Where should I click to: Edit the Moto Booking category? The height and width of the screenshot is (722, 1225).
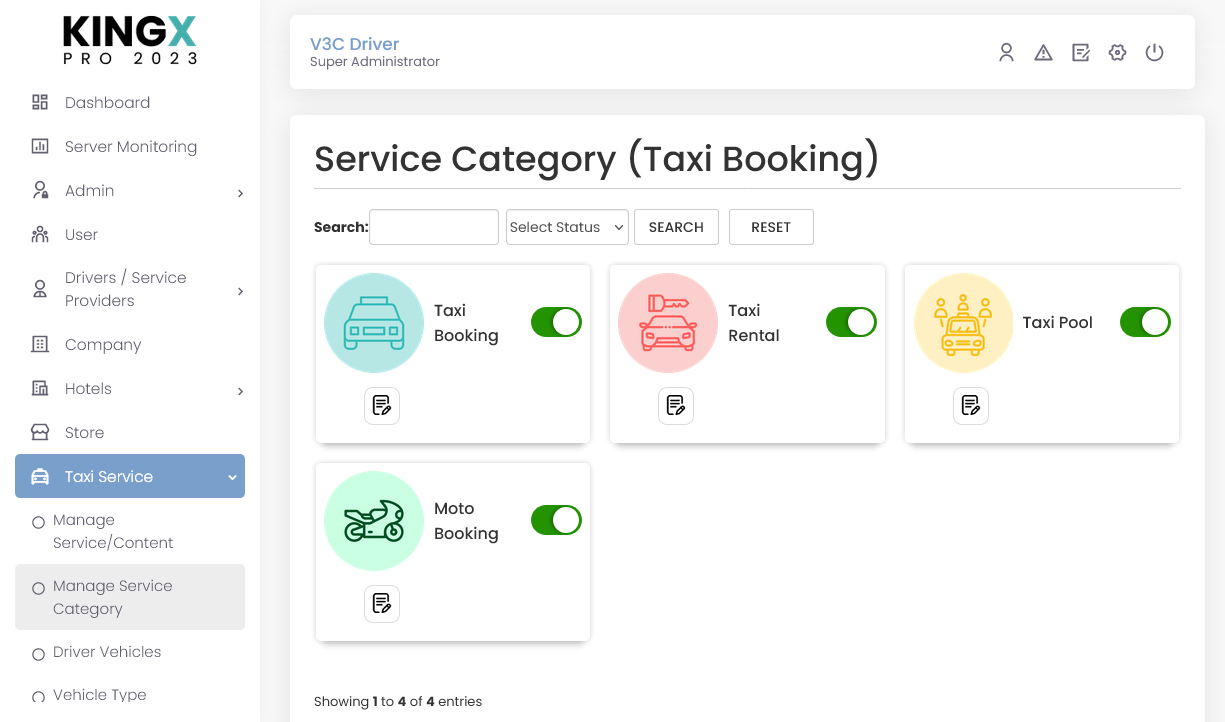click(x=382, y=604)
